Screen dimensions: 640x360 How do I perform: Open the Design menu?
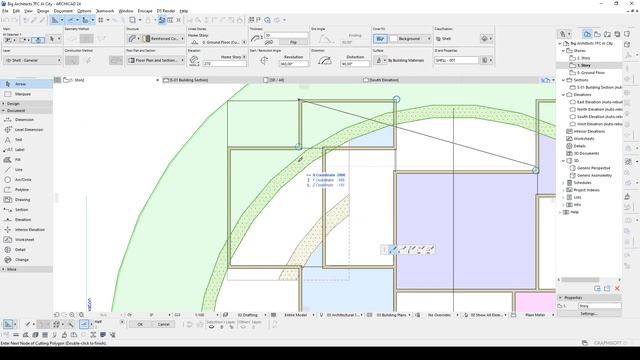tap(43, 11)
